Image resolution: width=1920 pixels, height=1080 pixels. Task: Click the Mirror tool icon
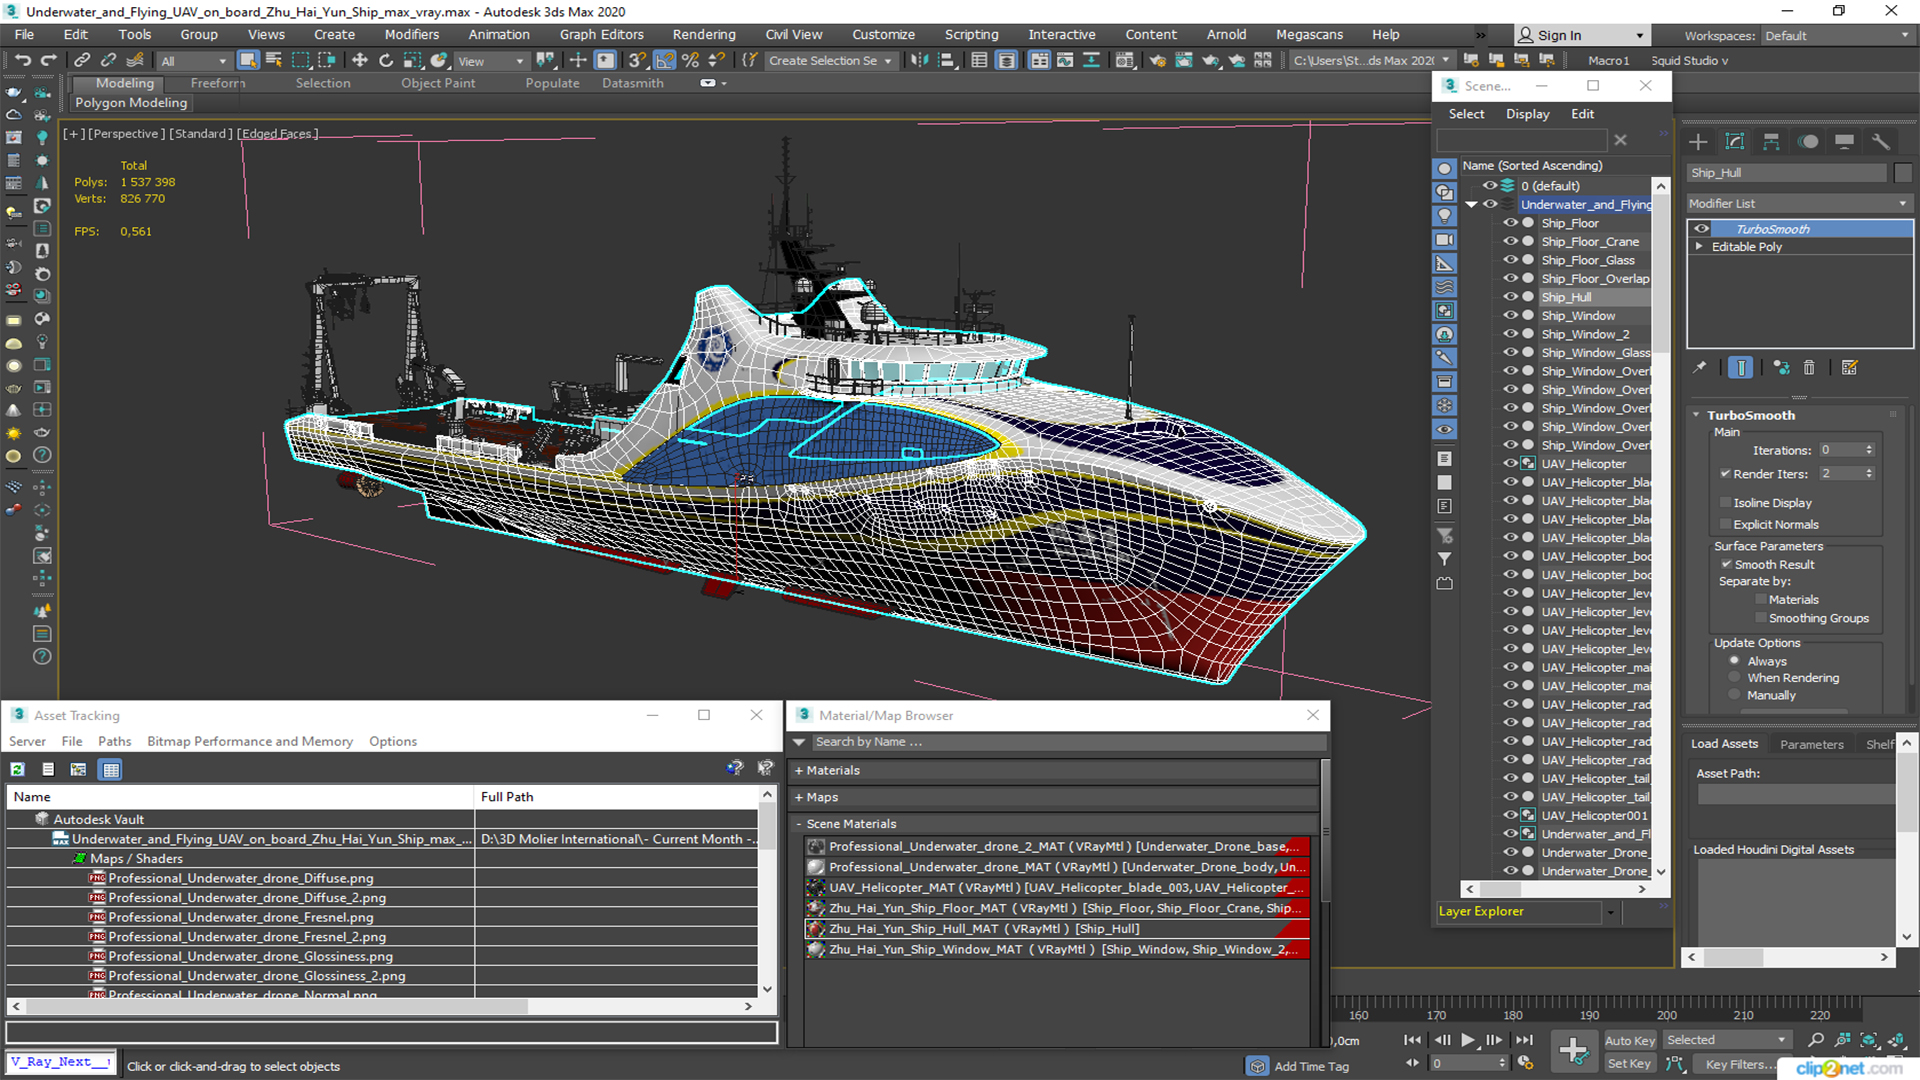(x=919, y=60)
